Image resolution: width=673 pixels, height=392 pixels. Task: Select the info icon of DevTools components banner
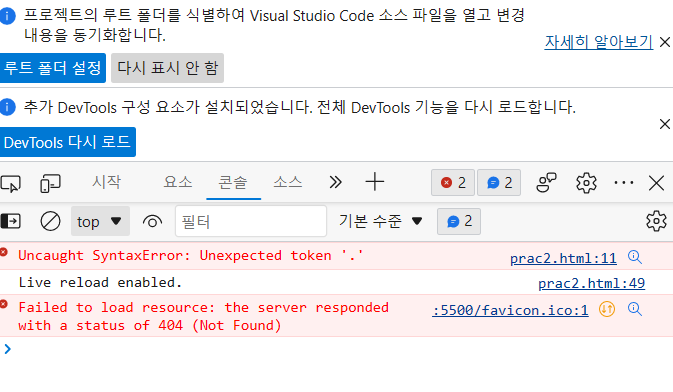point(7,107)
